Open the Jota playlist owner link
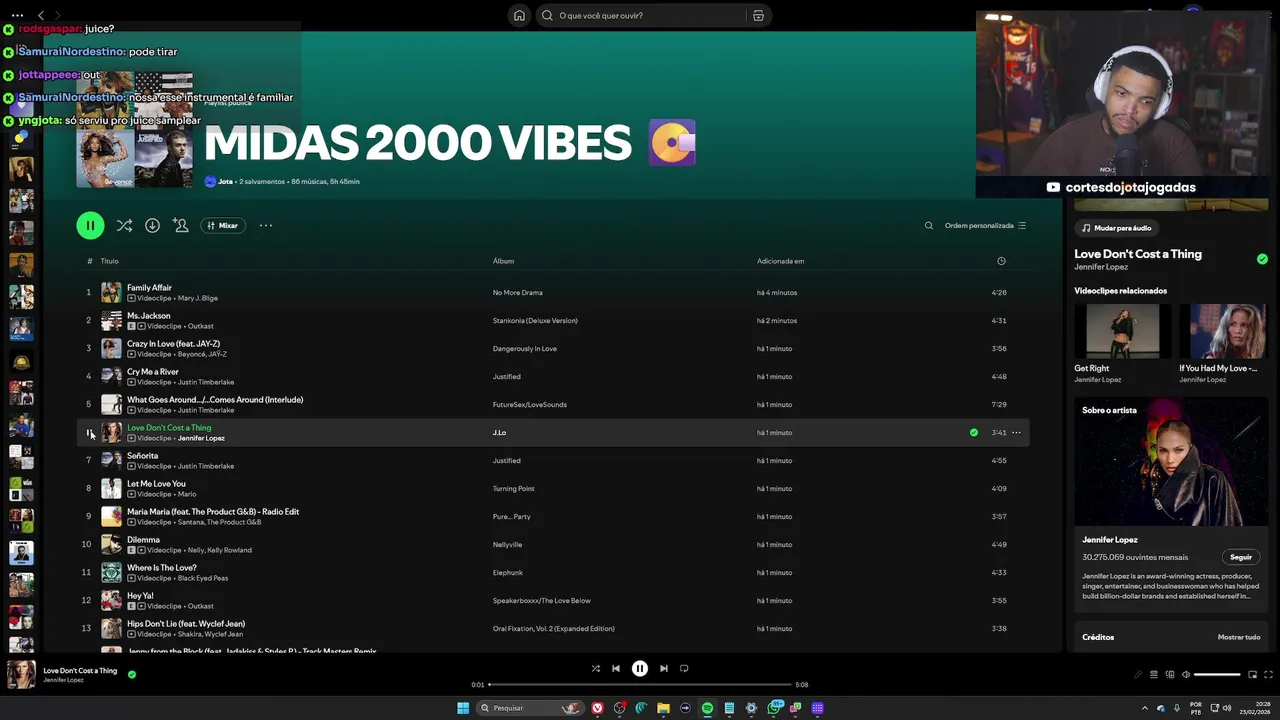This screenshot has height=720, width=1280. click(x=225, y=182)
